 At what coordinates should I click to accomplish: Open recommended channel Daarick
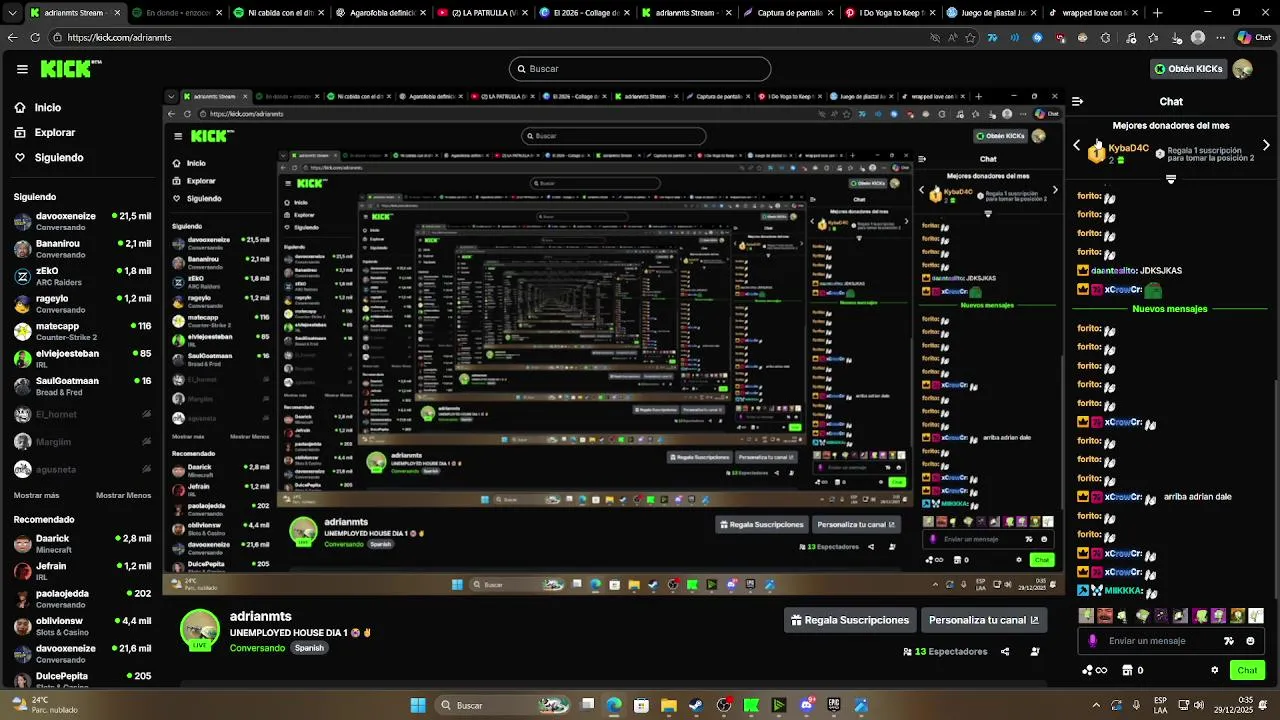click(x=82, y=544)
